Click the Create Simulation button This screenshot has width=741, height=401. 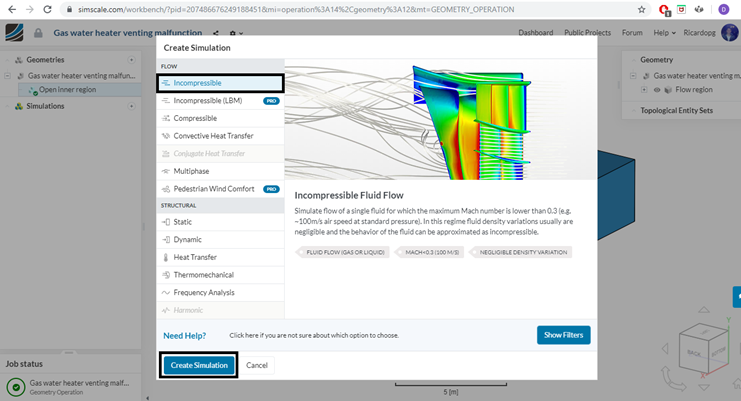tap(199, 365)
